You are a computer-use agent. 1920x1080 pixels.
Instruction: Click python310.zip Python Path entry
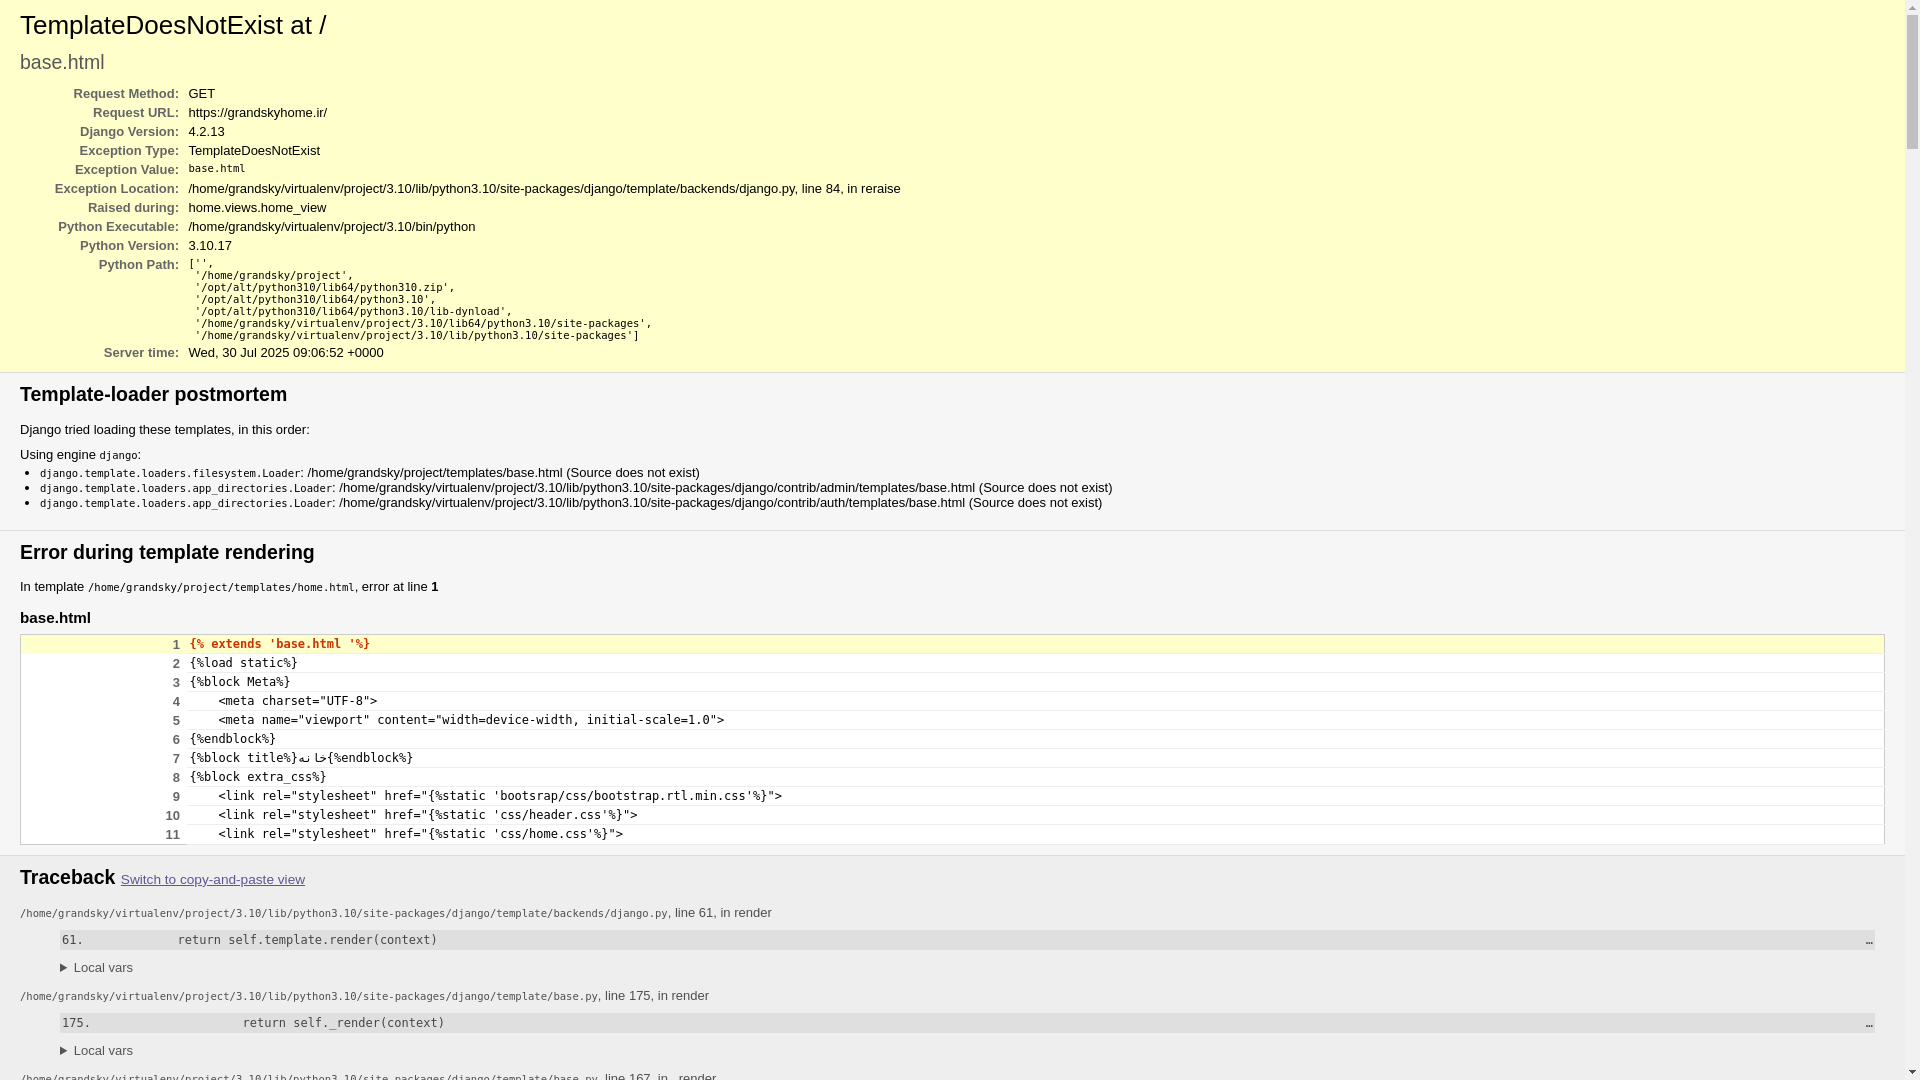325,288
